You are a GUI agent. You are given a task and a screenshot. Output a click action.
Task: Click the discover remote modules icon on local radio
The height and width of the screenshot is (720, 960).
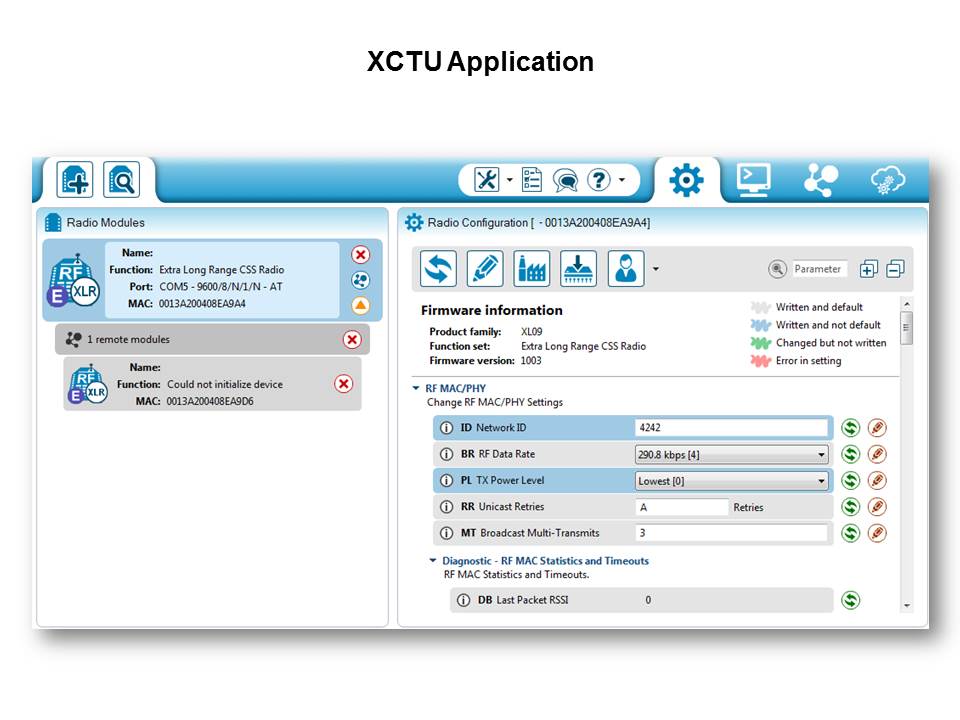pyautogui.click(x=361, y=280)
